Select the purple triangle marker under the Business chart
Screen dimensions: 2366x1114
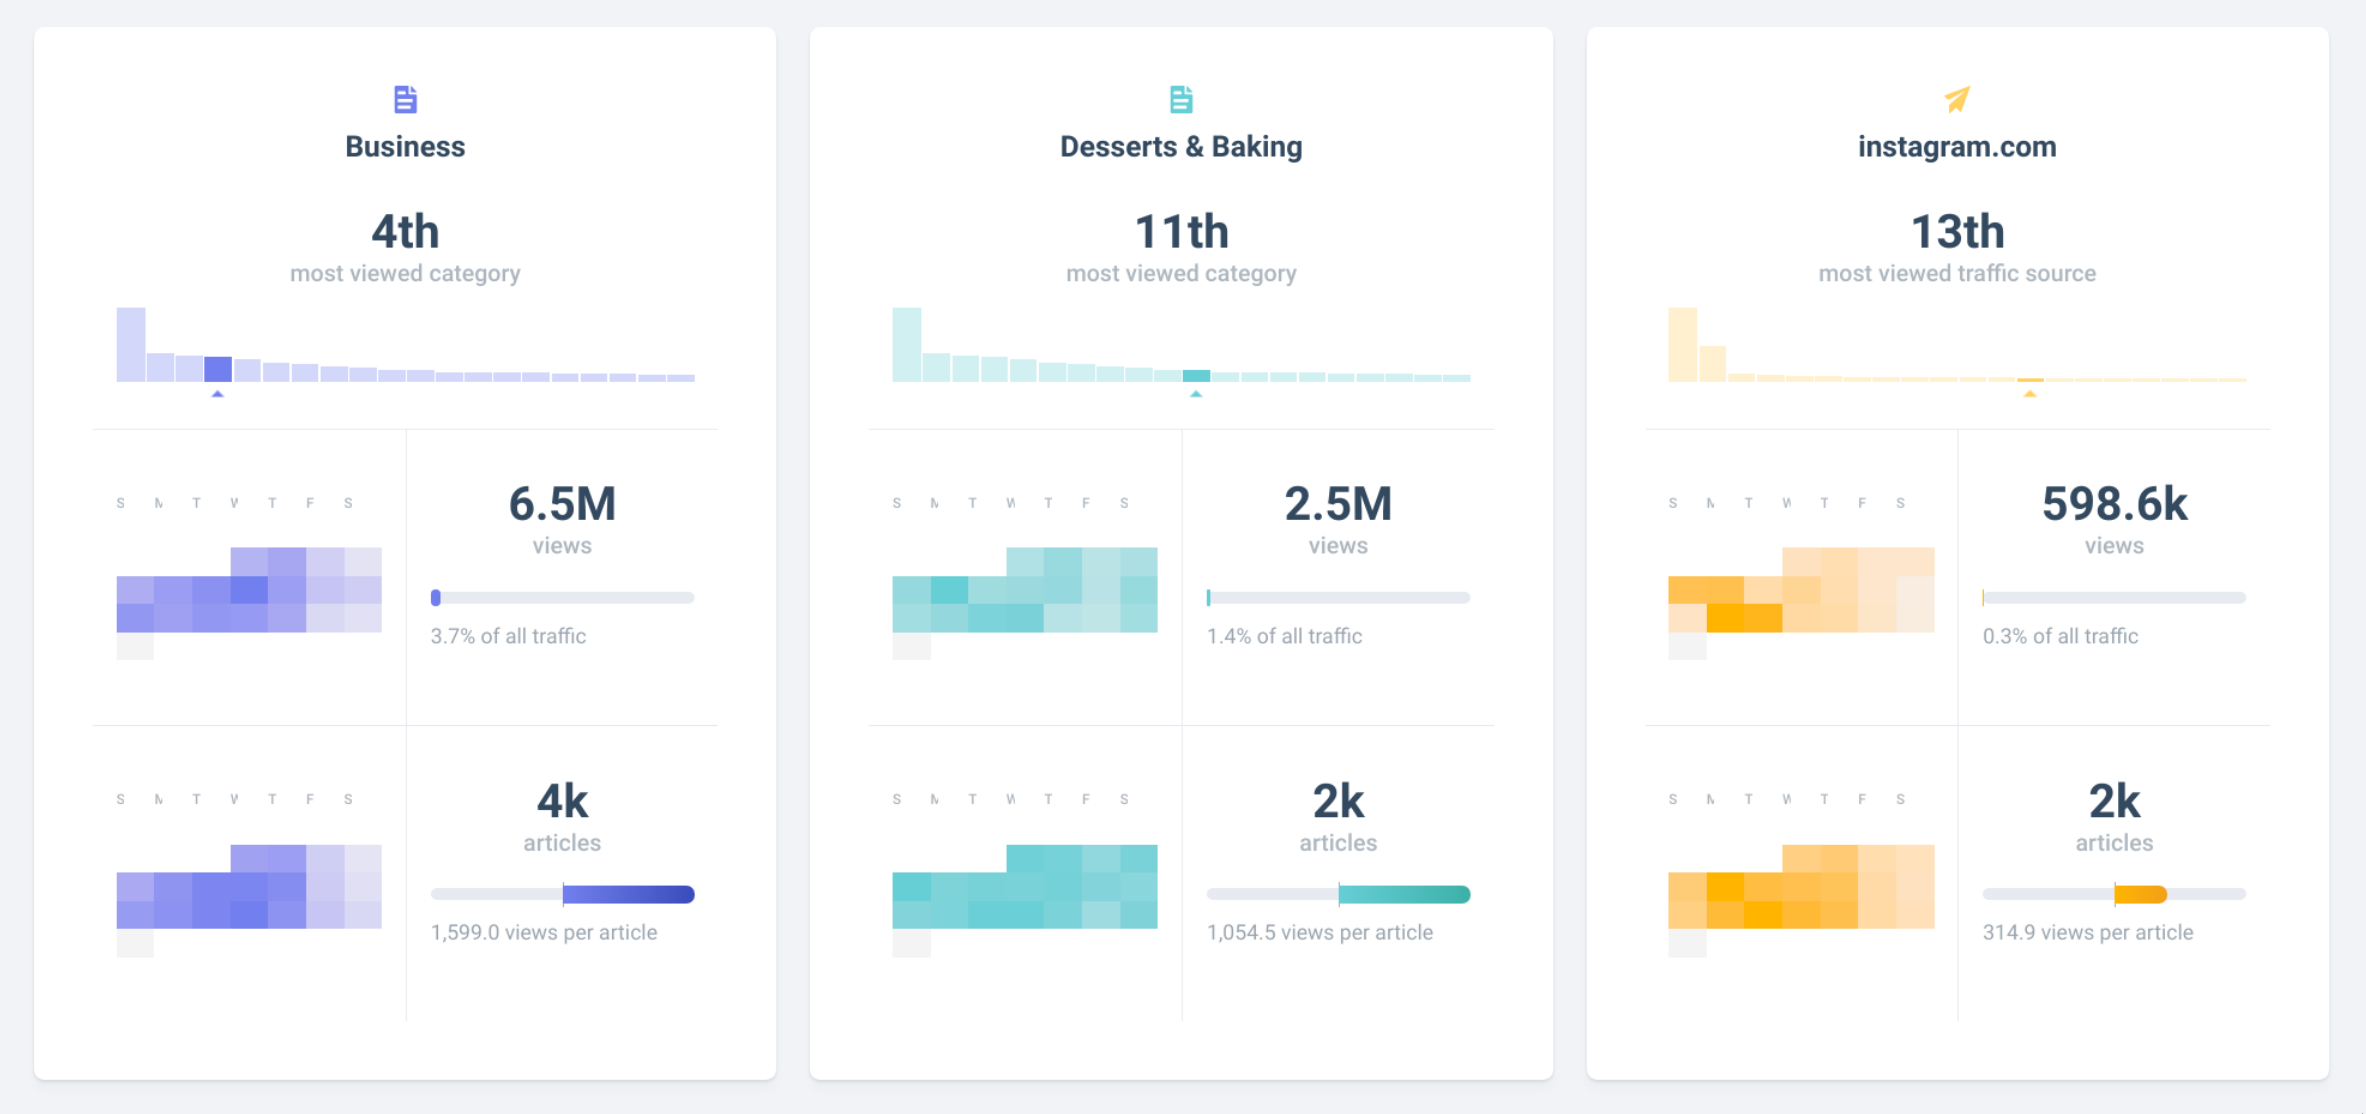click(219, 394)
